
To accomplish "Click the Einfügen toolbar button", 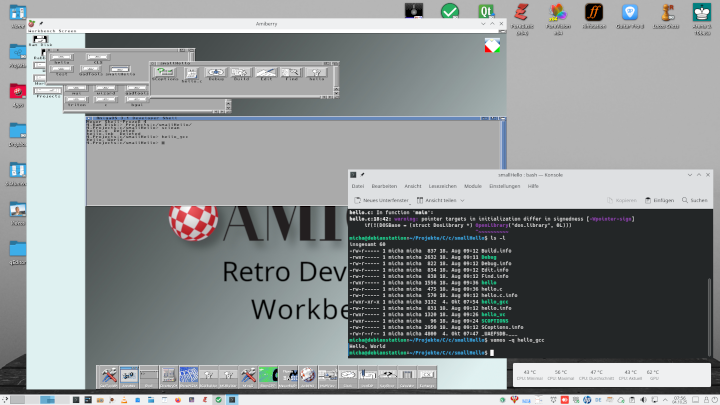I will [660, 200].
